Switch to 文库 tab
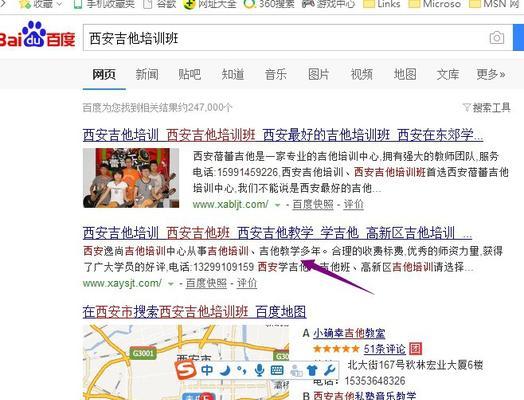 pyautogui.click(x=448, y=74)
